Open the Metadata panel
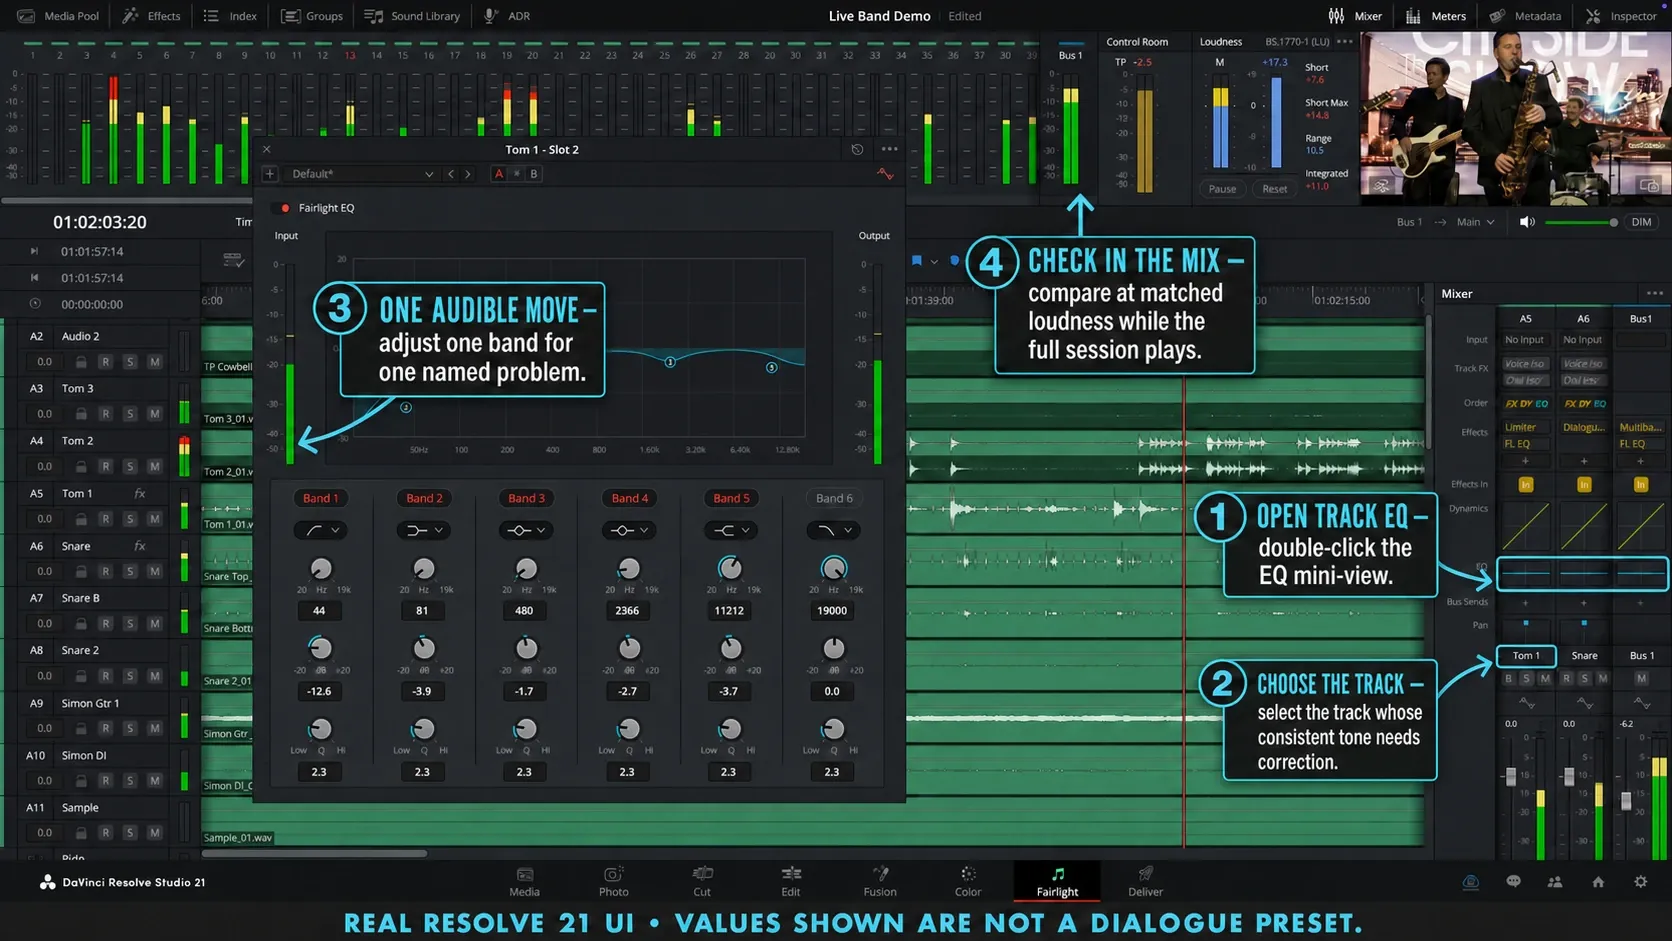 pyautogui.click(x=1525, y=16)
